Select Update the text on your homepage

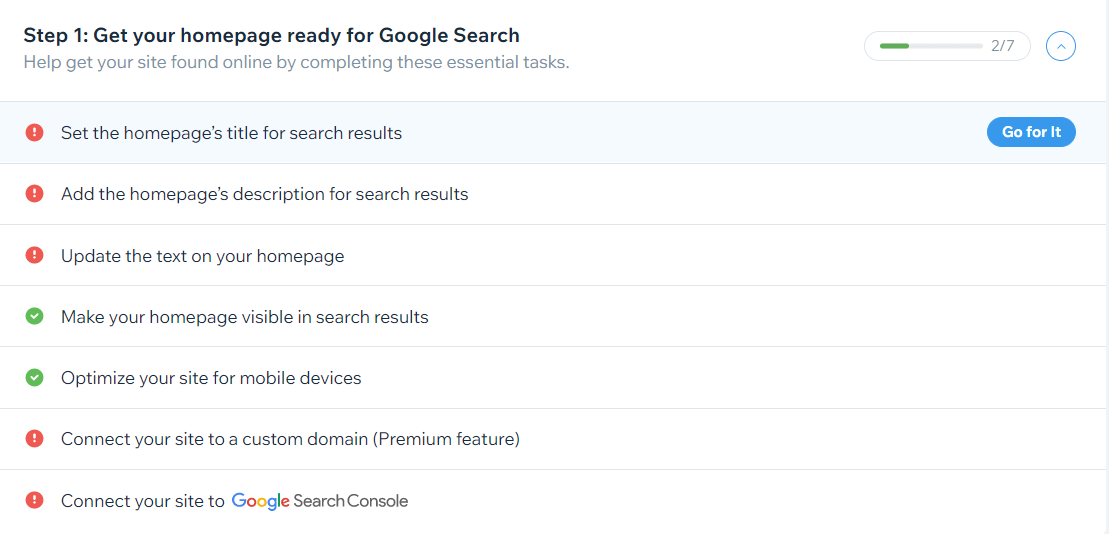tap(202, 255)
